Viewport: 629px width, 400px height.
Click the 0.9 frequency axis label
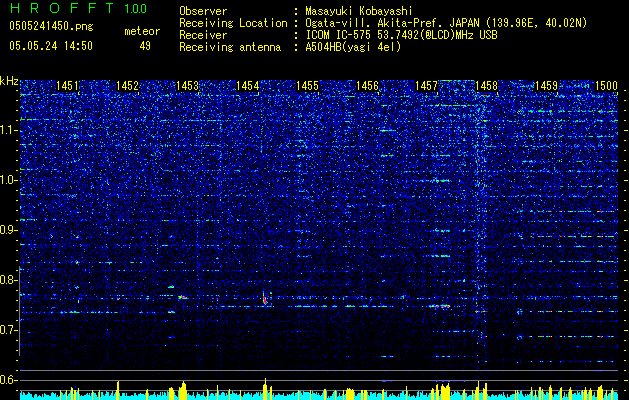[x=9, y=230]
